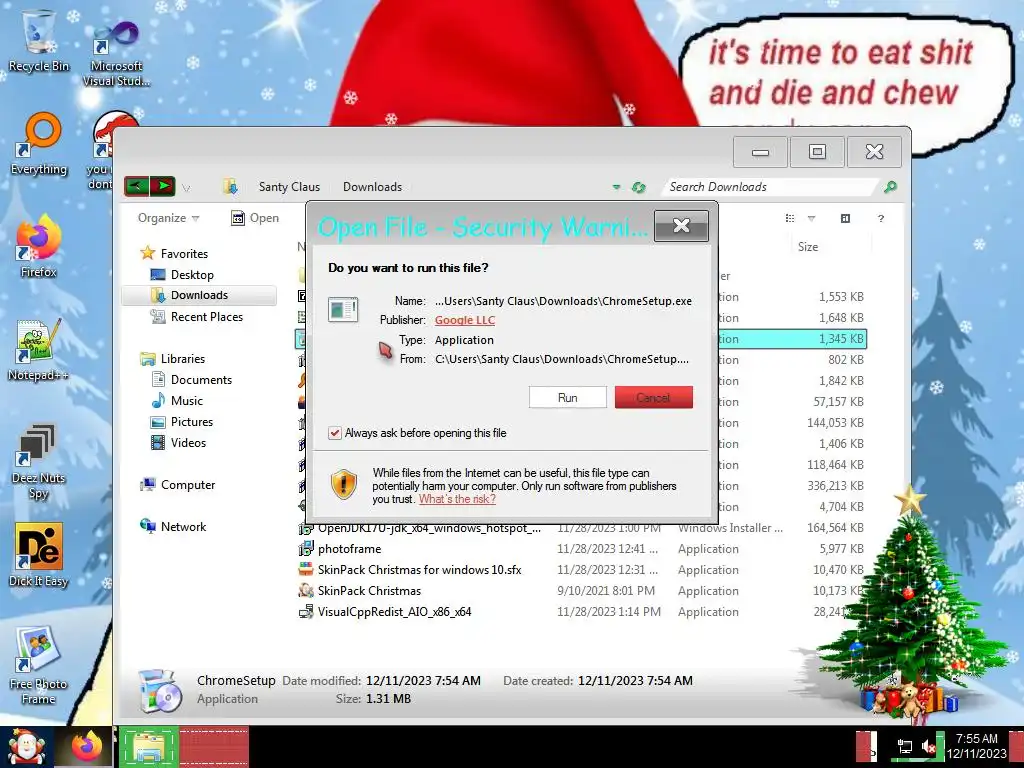This screenshot has width=1024, height=768.
Task: Switch to the File Explorer taskbar button
Action: click(149, 746)
